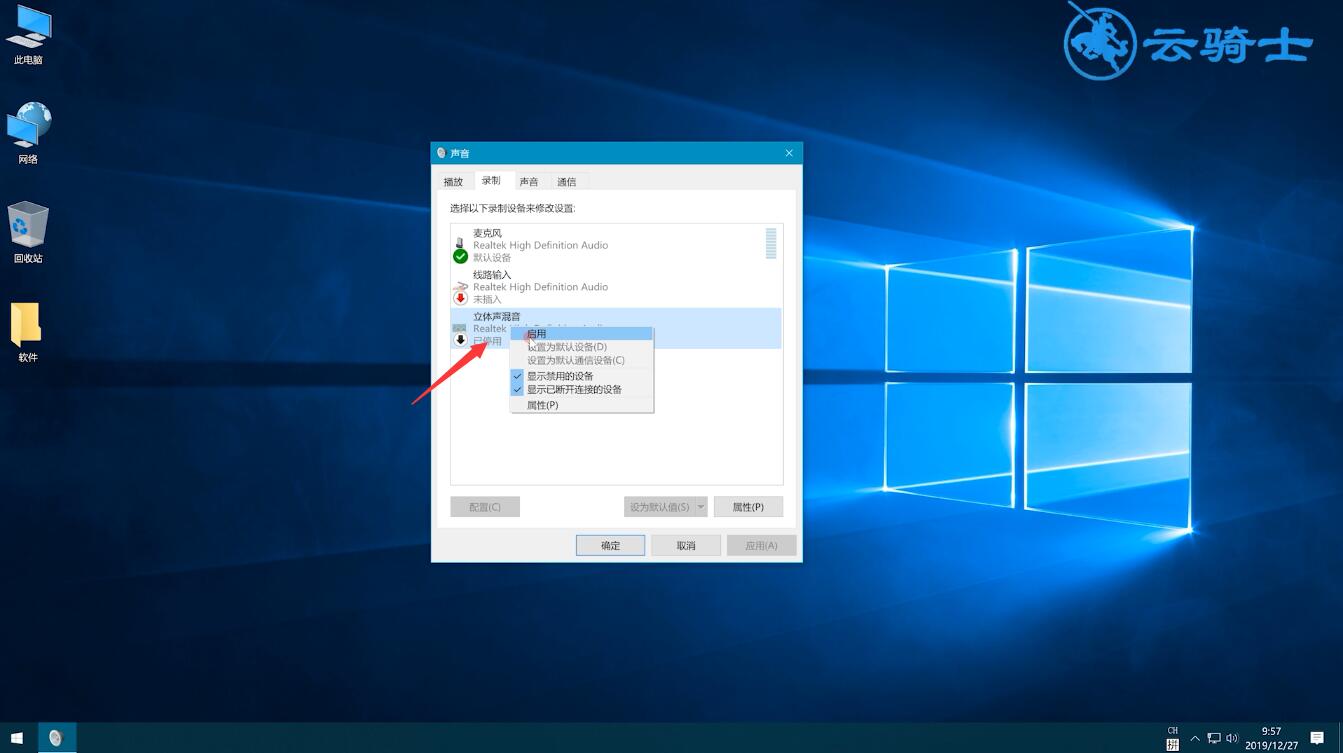Viewport: 1343px width, 753px height.
Task: Click the Windows Start button
Action: coord(18,738)
